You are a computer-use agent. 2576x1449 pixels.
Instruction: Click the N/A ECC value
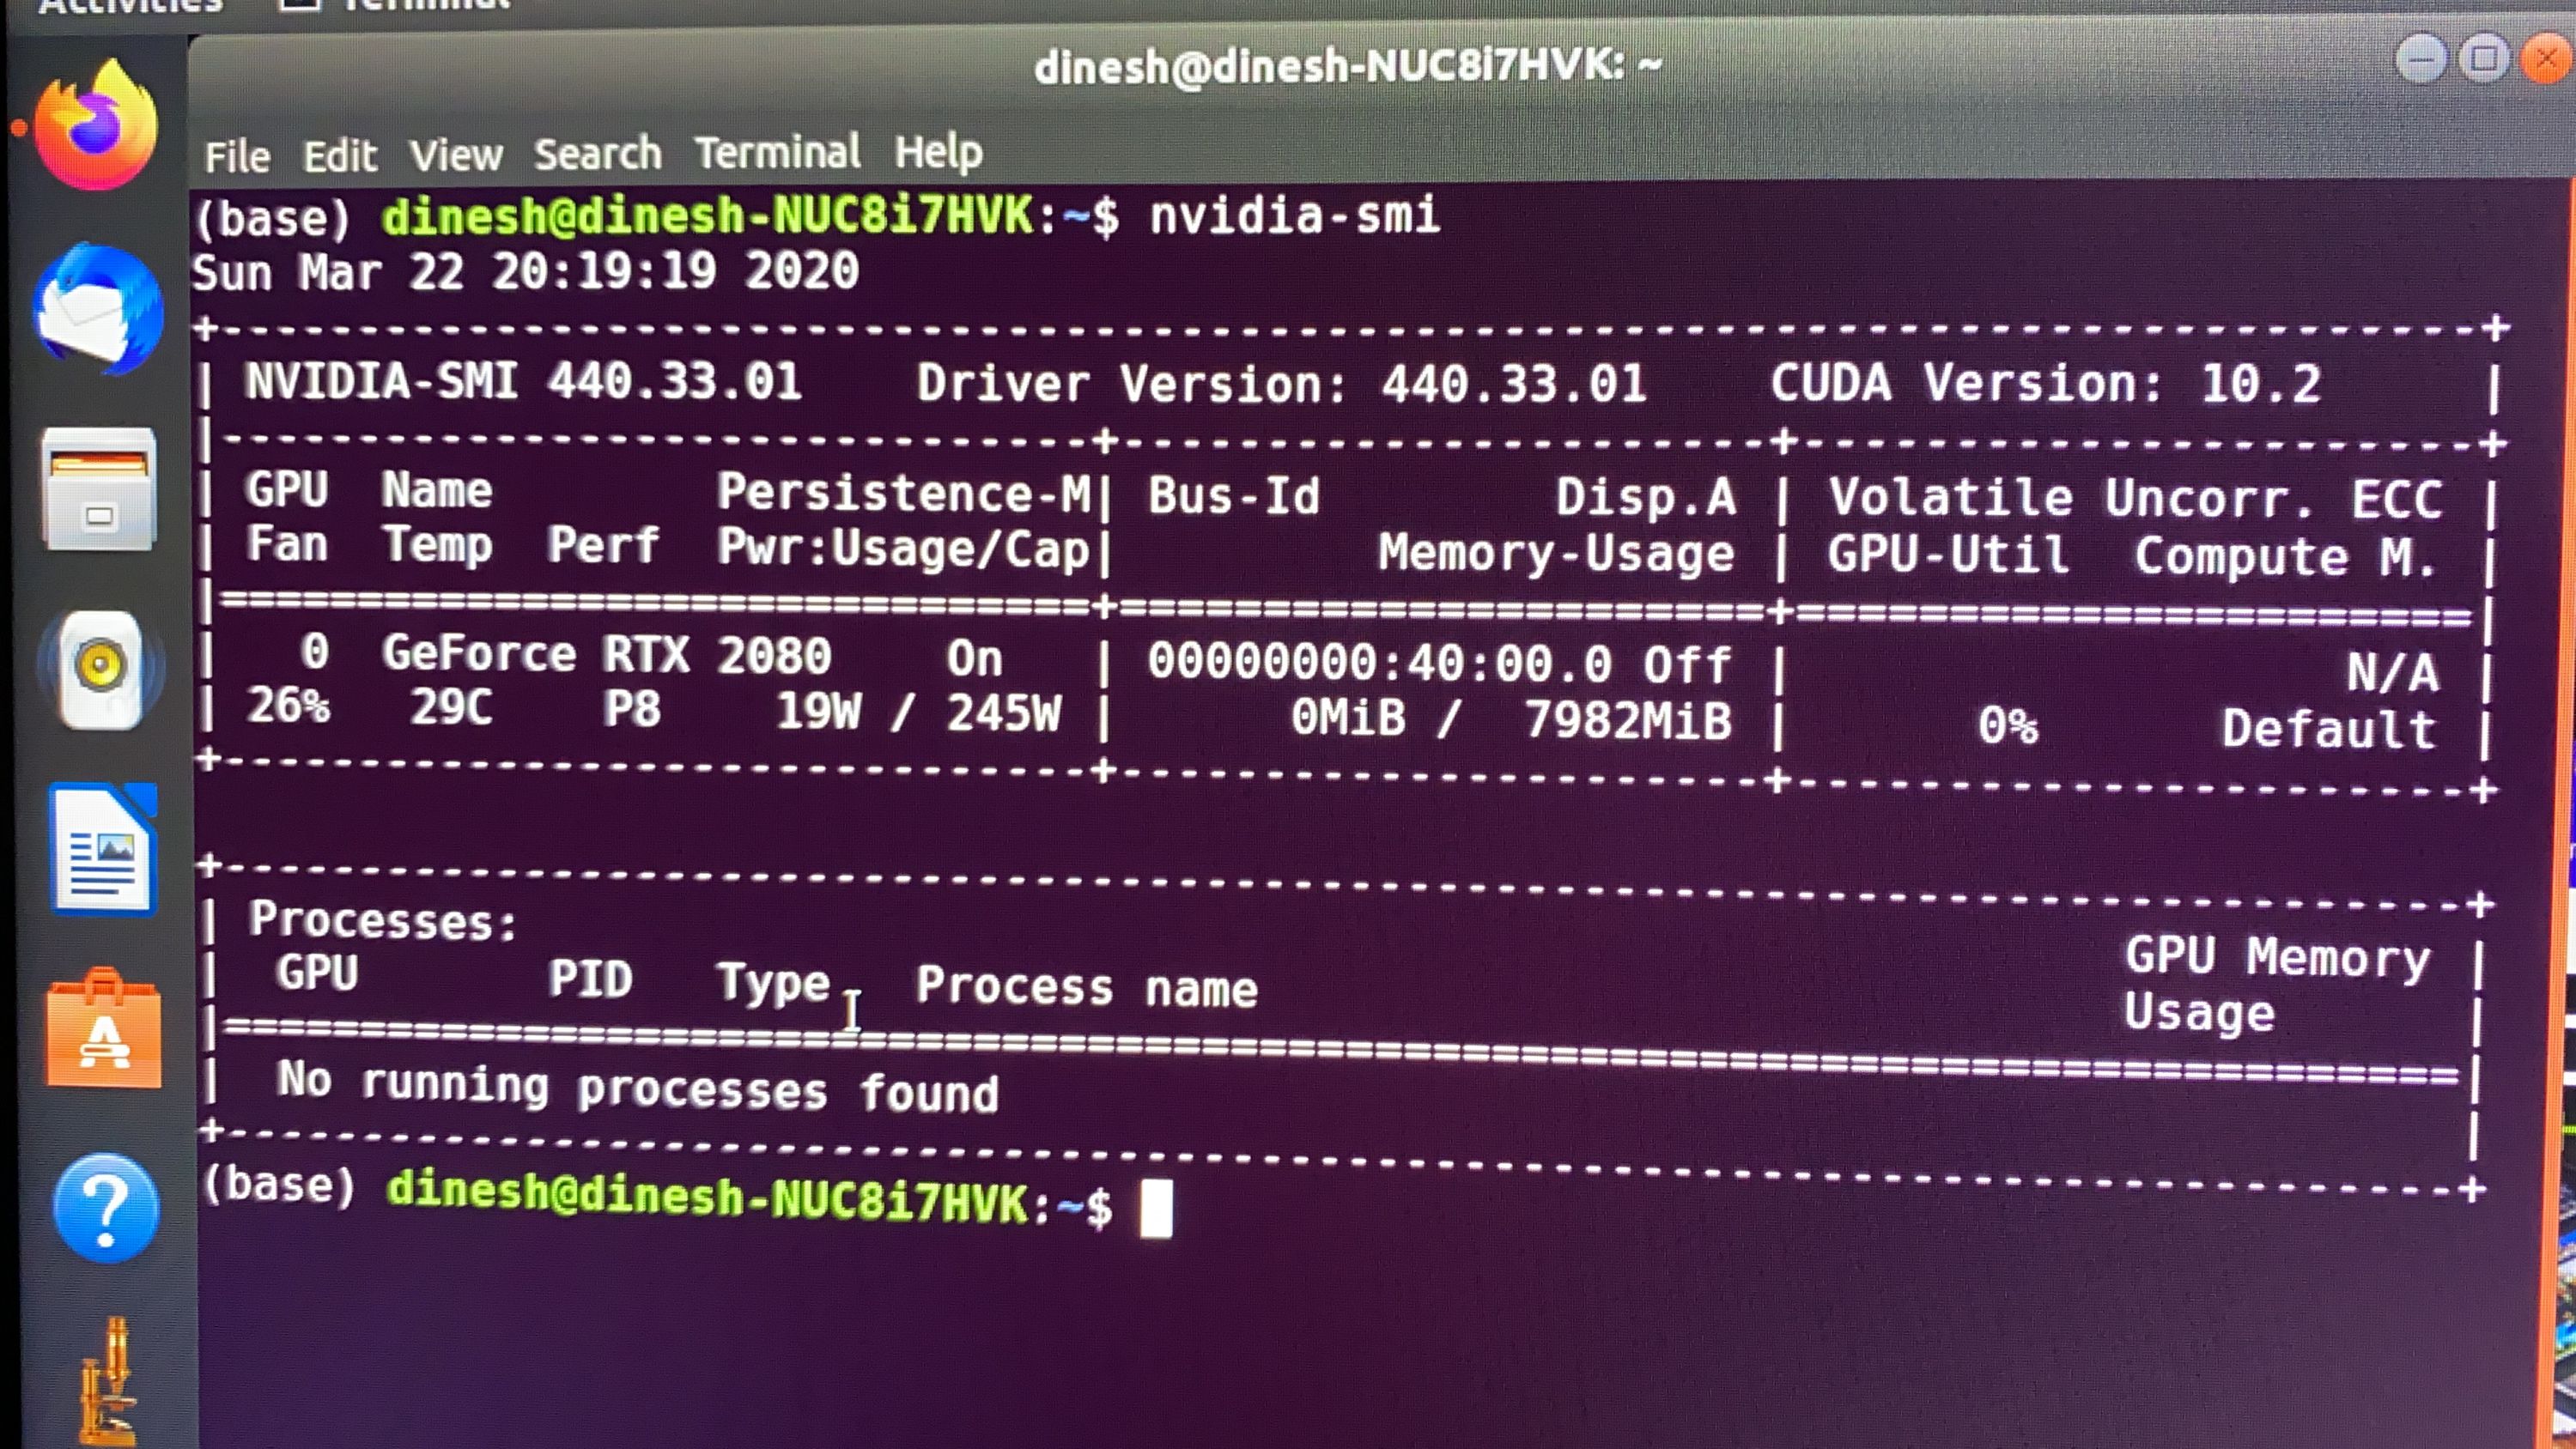click(2393, 672)
